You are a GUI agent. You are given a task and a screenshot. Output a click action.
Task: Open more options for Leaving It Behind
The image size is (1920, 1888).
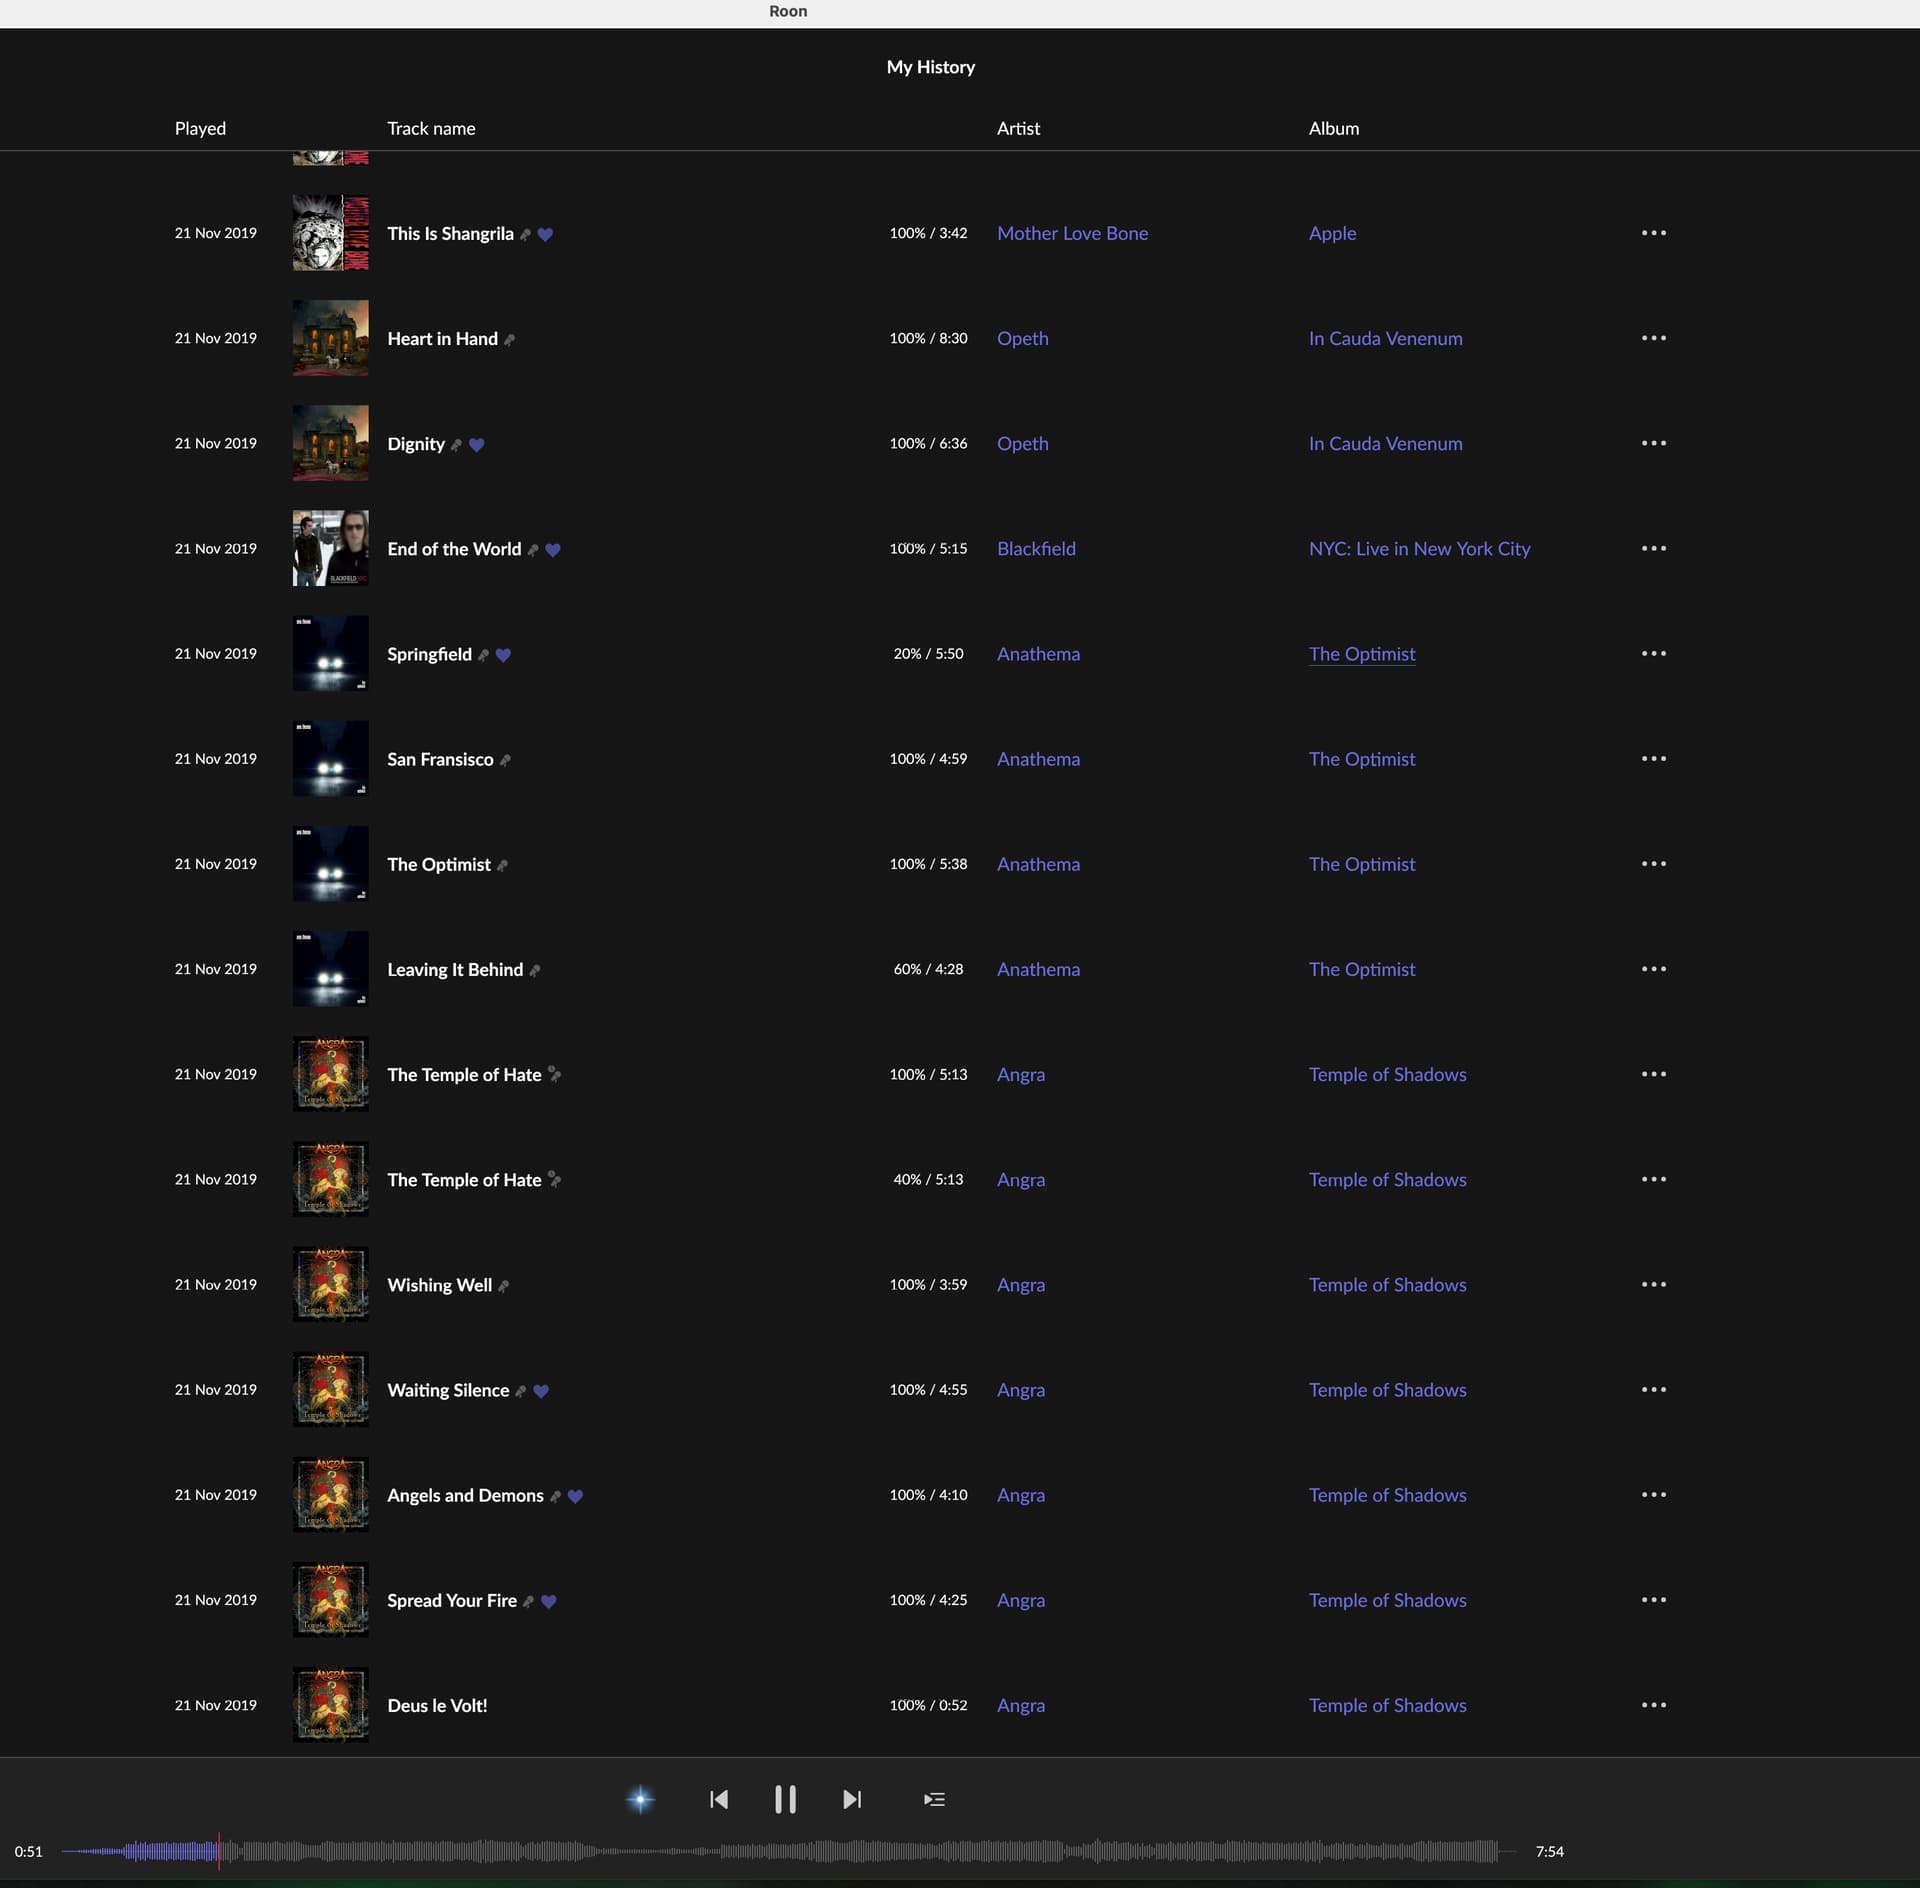(x=1653, y=968)
